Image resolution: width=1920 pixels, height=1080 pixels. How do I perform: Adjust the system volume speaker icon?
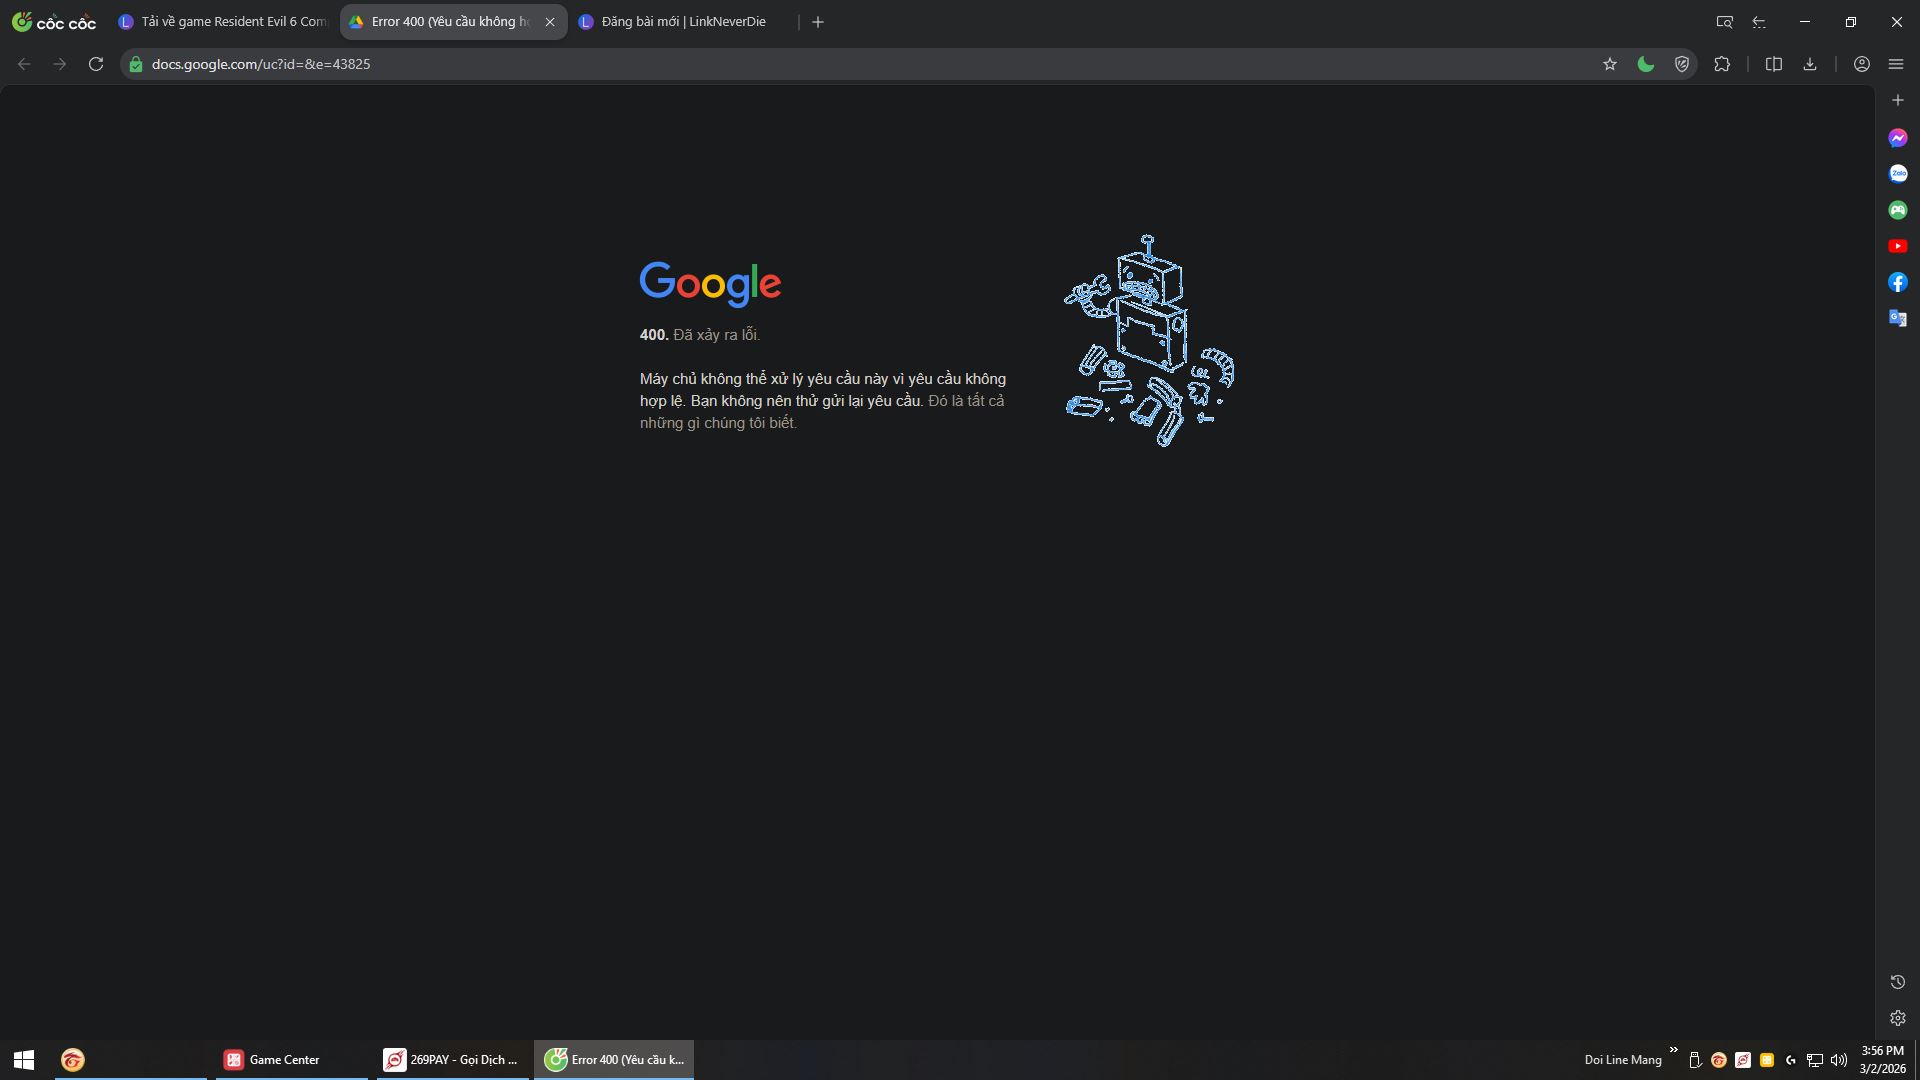coord(1838,1060)
